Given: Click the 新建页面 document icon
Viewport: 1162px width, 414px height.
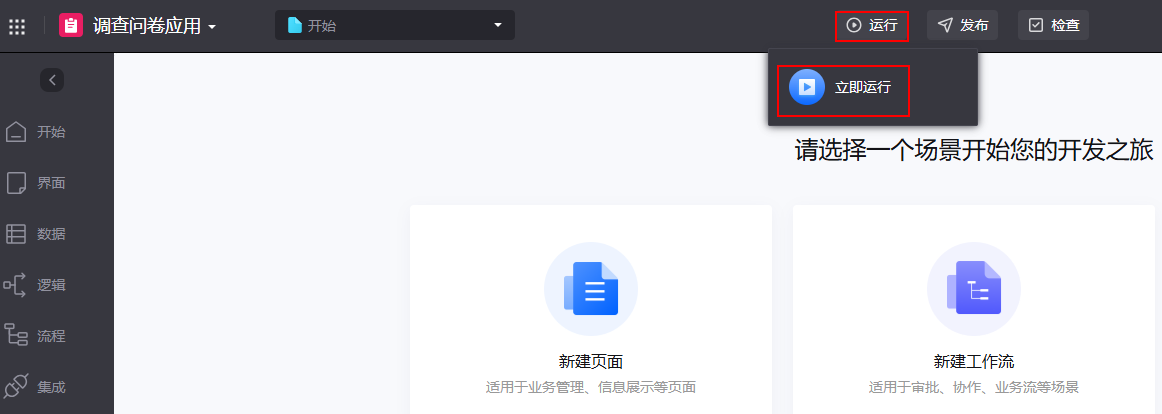Looking at the screenshot, I should tap(591, 289).
